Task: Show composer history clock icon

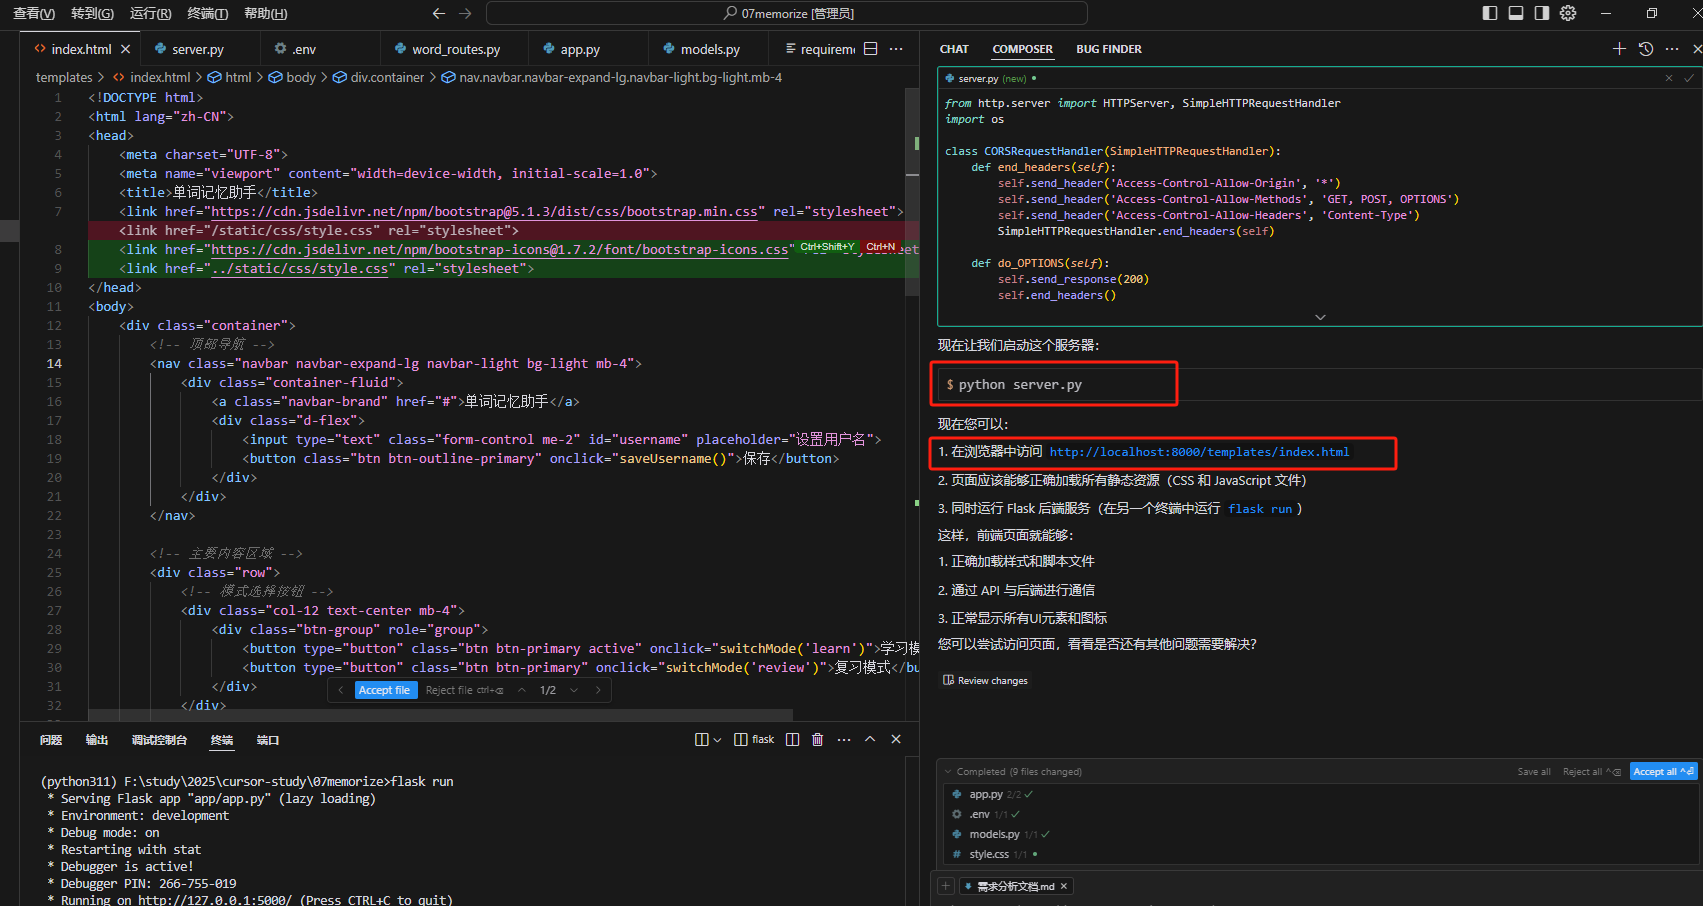Action: point(1646,49)
